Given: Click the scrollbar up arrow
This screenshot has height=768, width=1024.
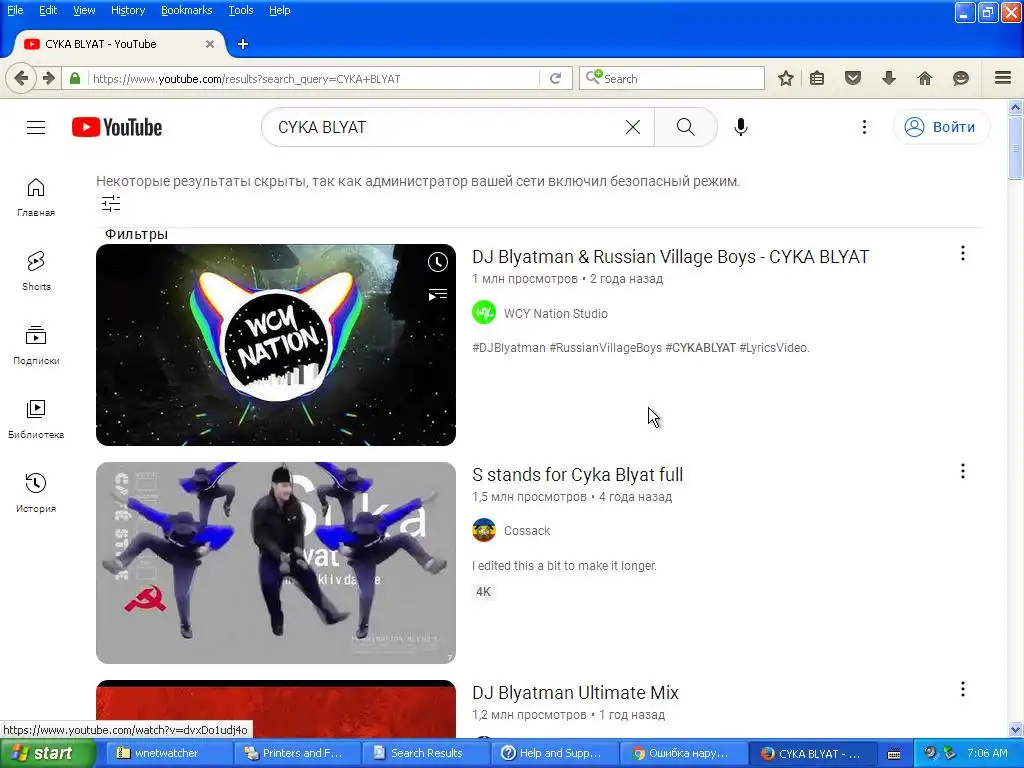Looking at the screenshot, I should [x=1016, y=107].
